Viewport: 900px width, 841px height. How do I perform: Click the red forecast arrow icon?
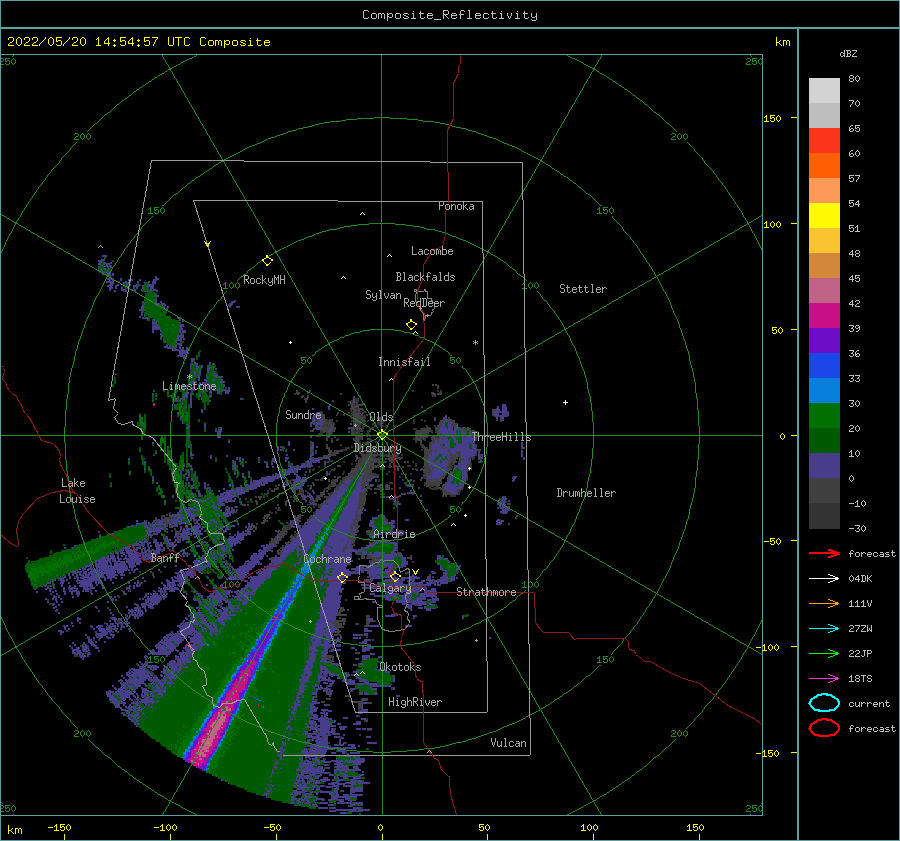(x=824, y=553)
